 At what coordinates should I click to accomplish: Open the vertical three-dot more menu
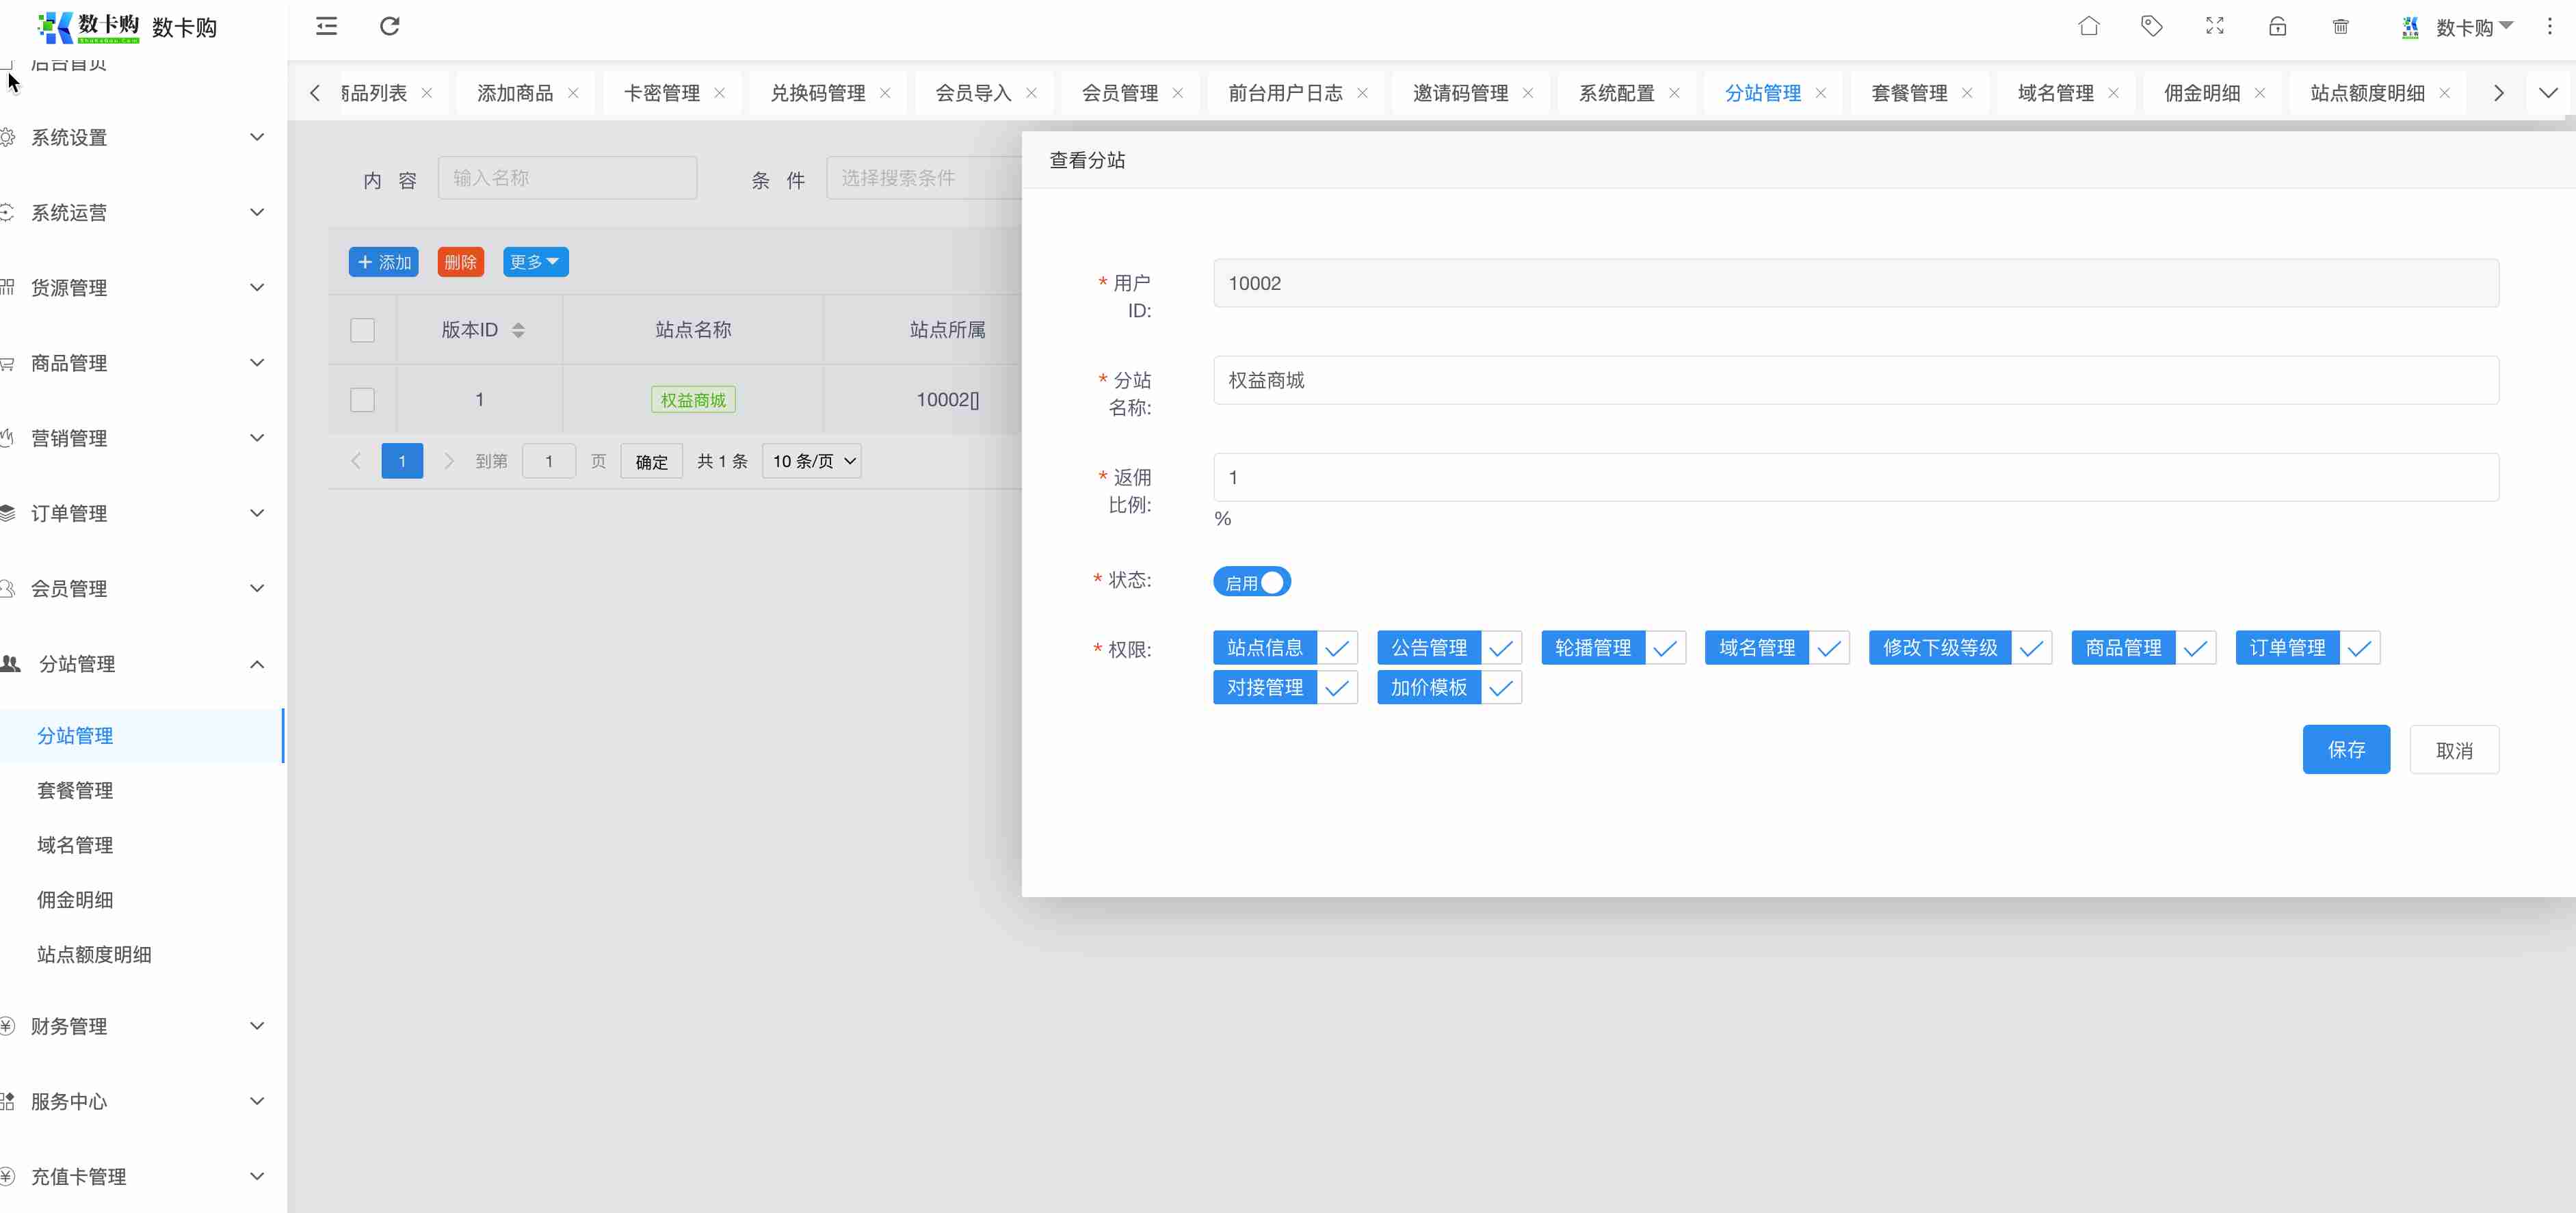click(x=2549, y=27)
